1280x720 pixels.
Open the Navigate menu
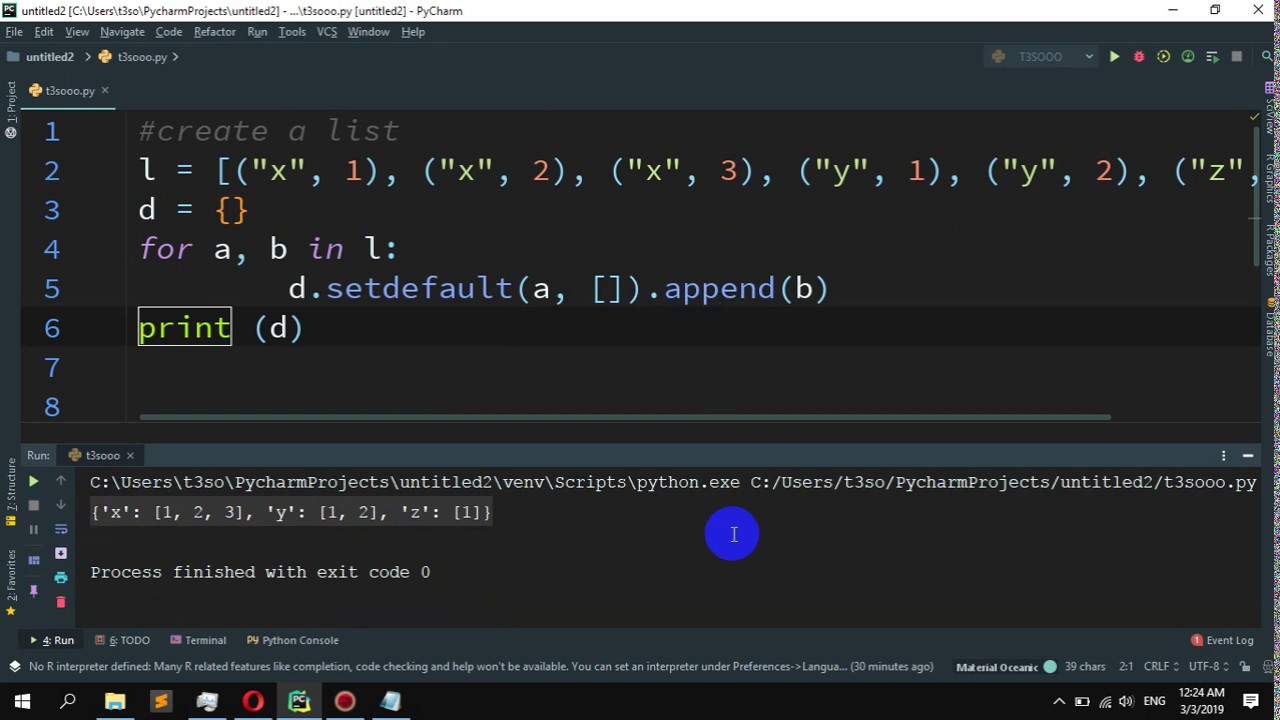122,32
